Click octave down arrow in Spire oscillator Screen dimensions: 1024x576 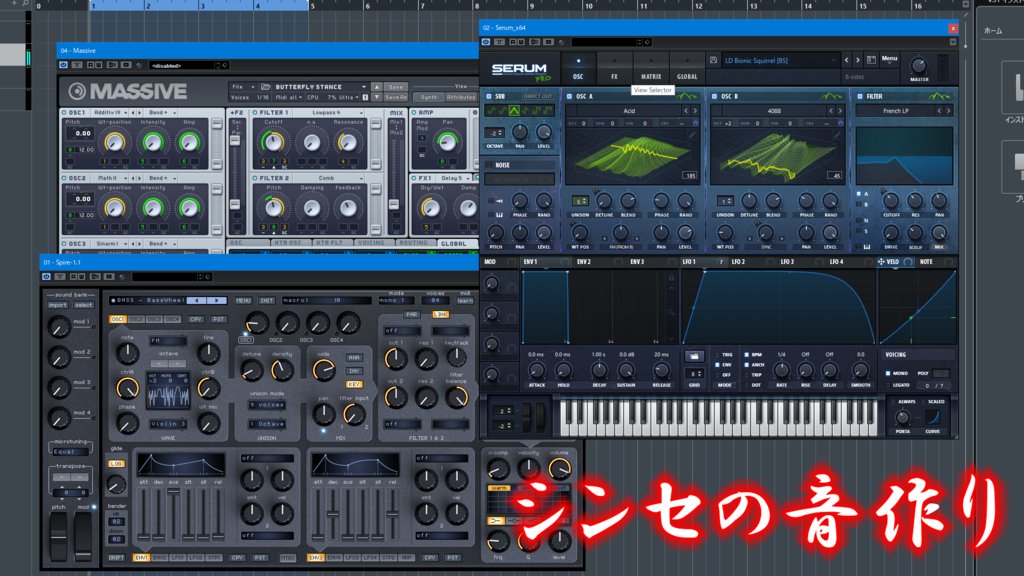coord(159,363)
